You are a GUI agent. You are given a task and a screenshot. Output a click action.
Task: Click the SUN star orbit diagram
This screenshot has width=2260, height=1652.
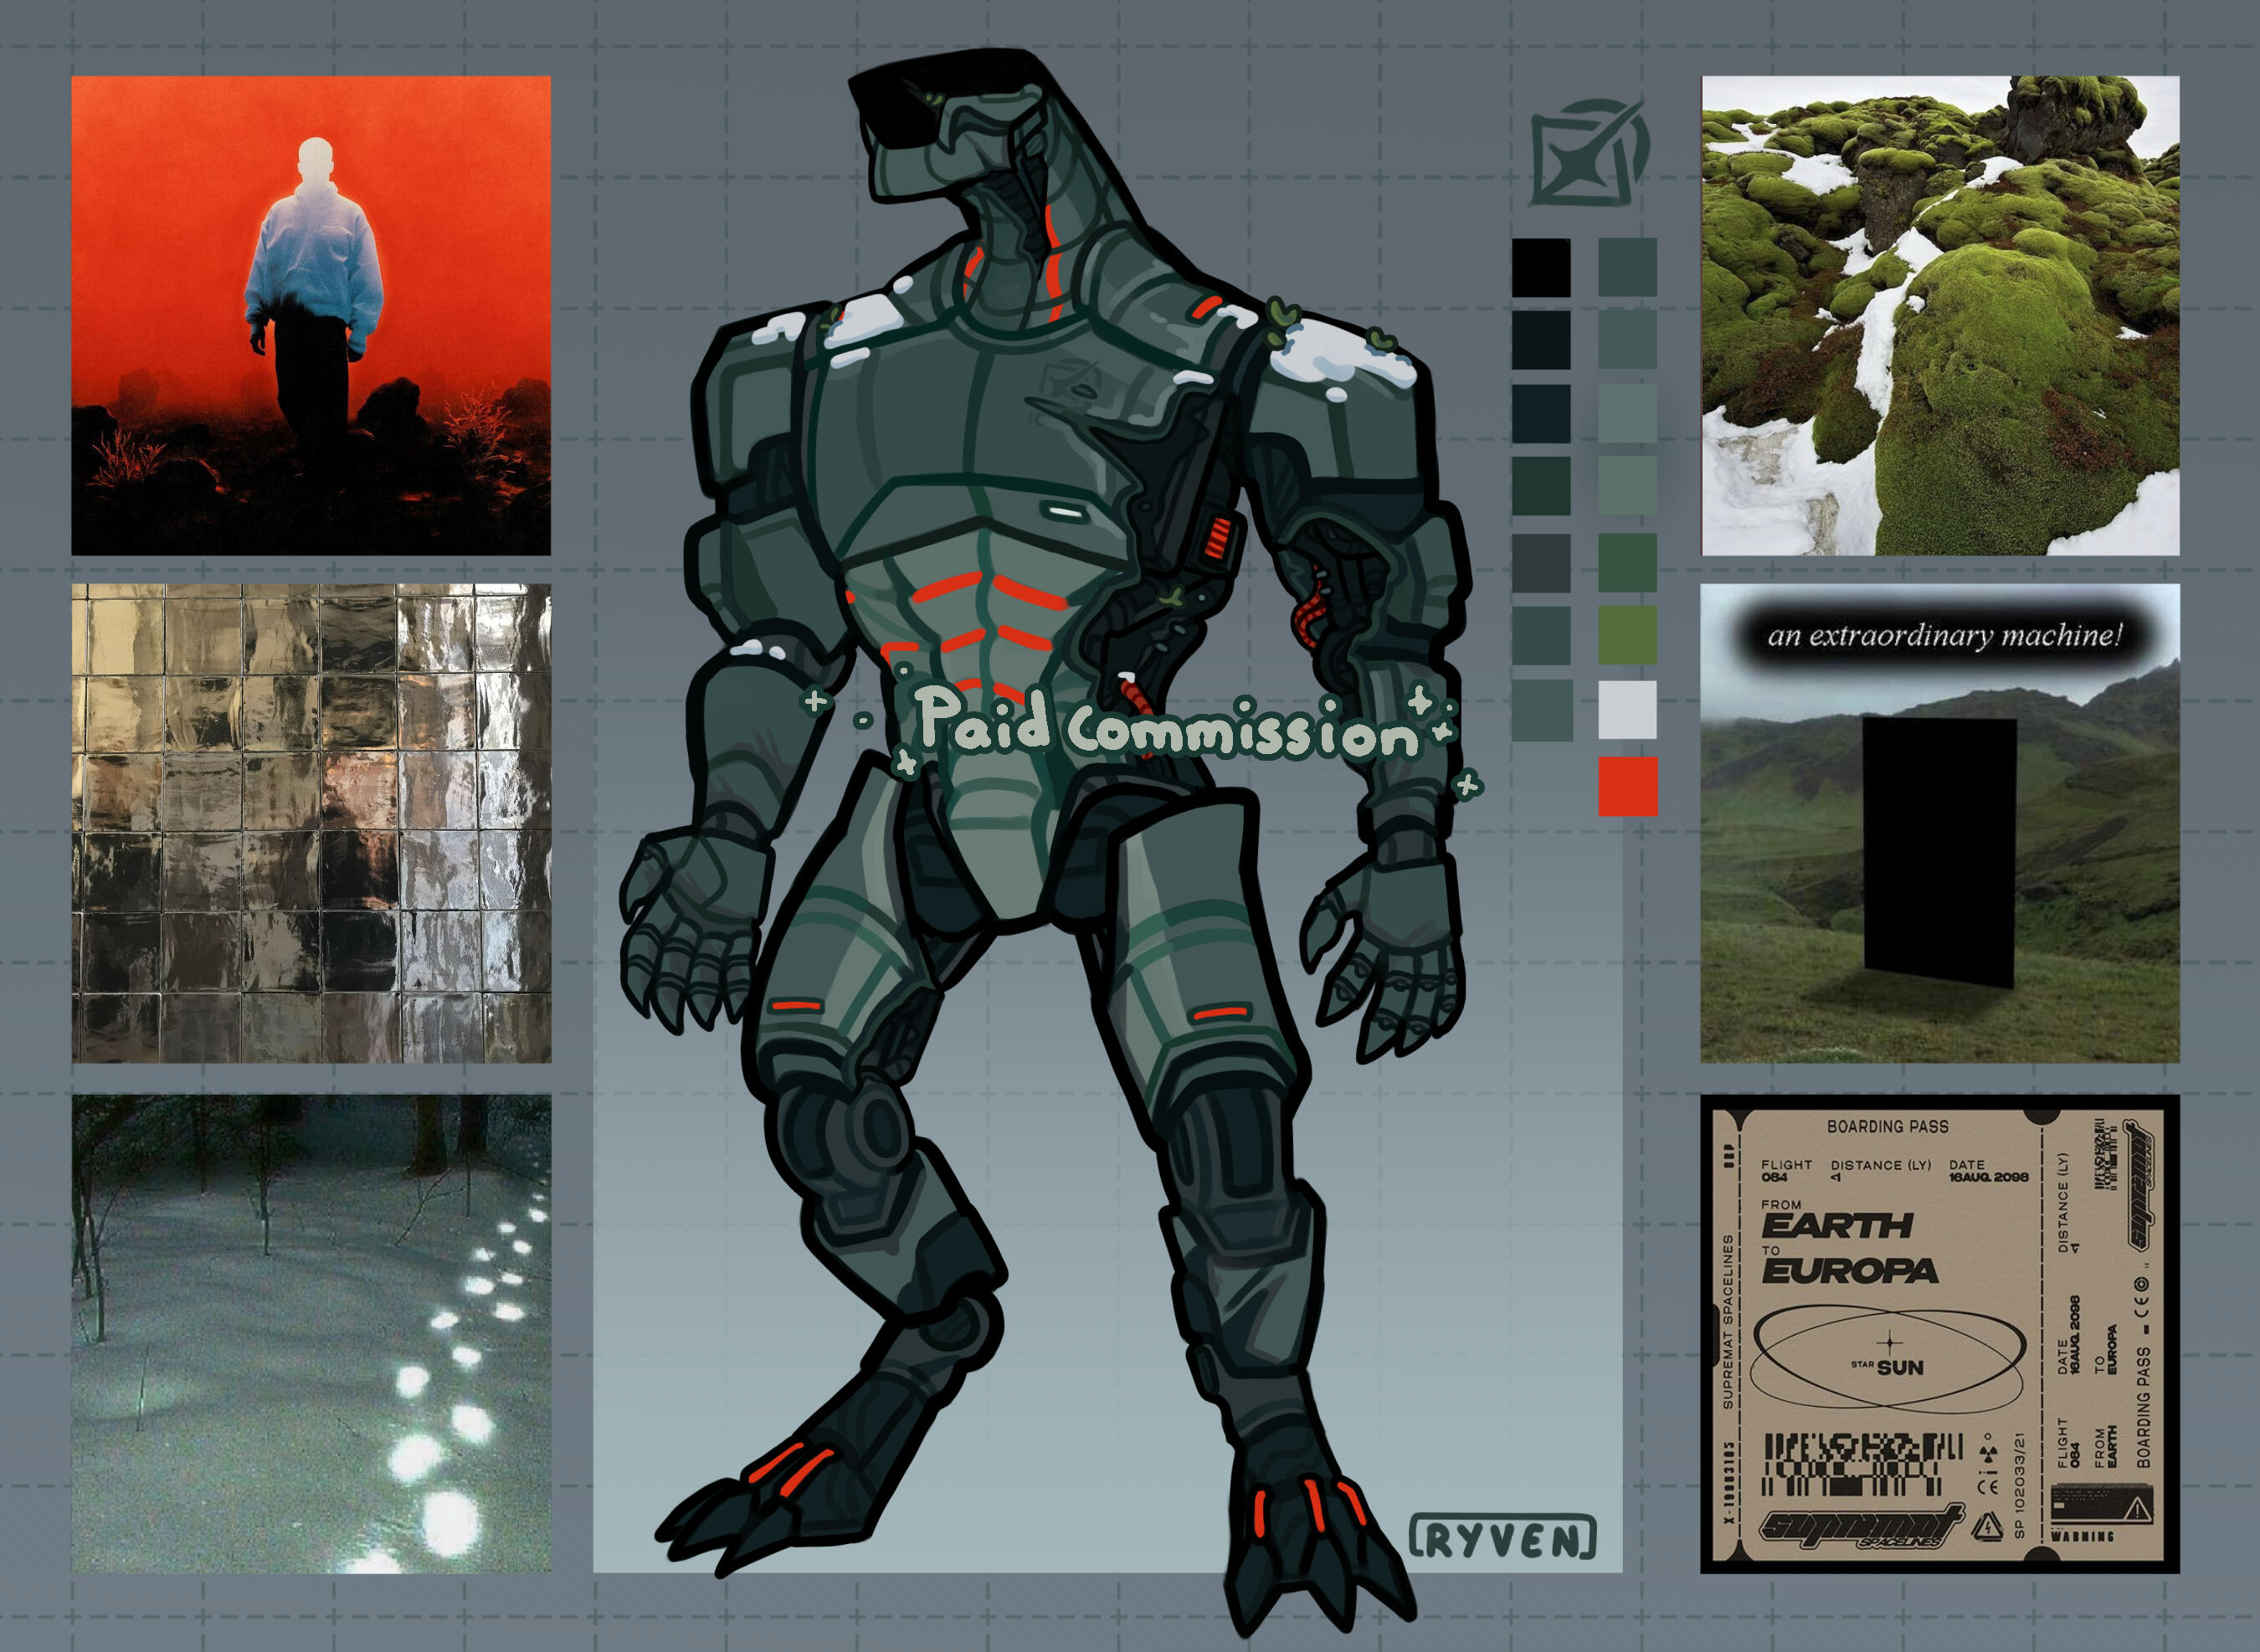coord(1889,1358)
